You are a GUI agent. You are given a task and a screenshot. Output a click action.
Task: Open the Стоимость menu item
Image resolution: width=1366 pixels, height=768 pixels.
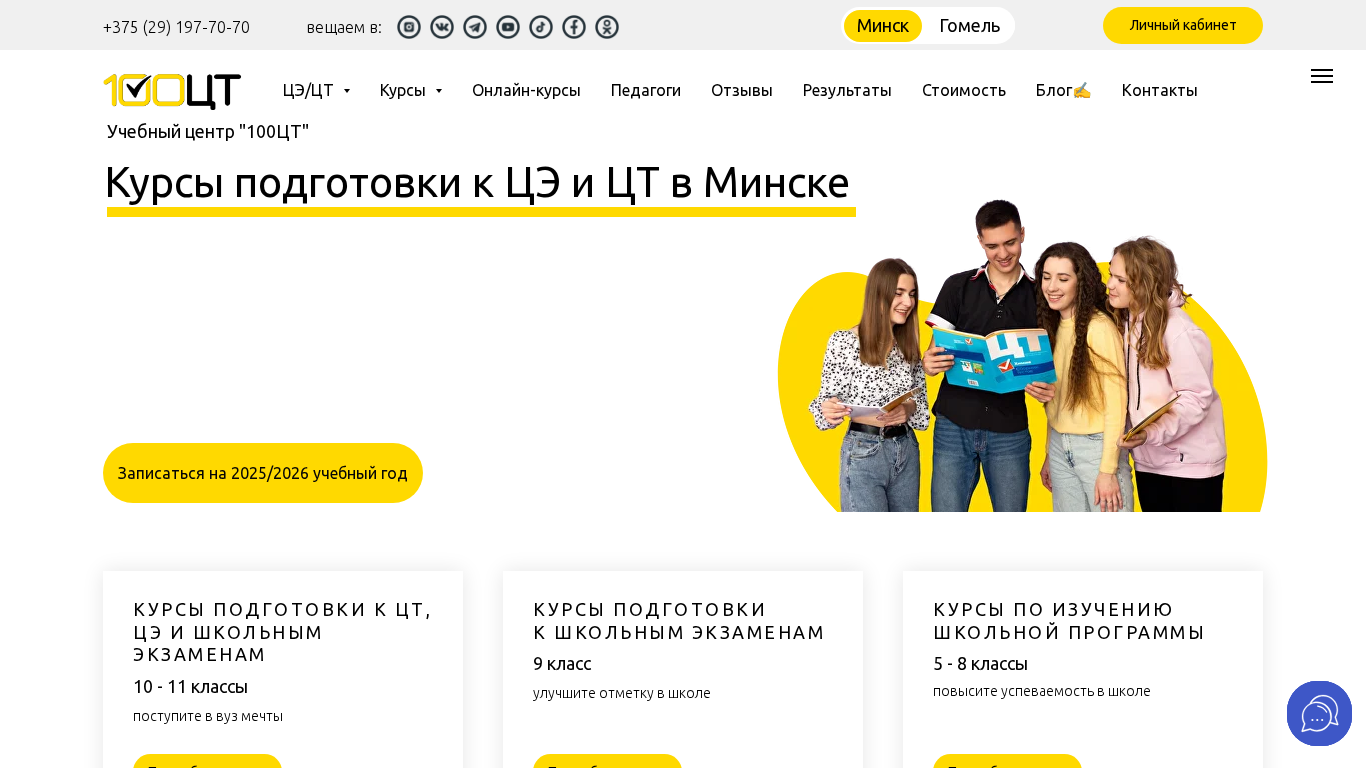click(964, 90)
